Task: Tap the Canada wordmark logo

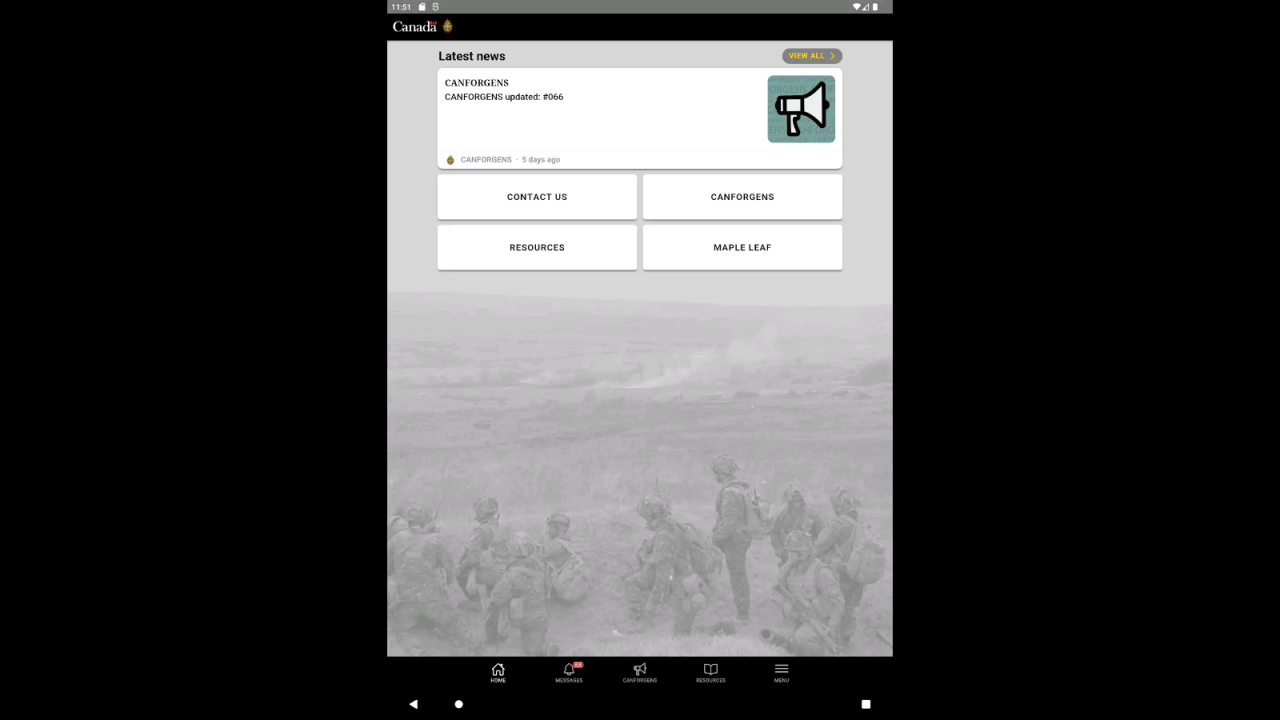Action: (x=415, y=27)
